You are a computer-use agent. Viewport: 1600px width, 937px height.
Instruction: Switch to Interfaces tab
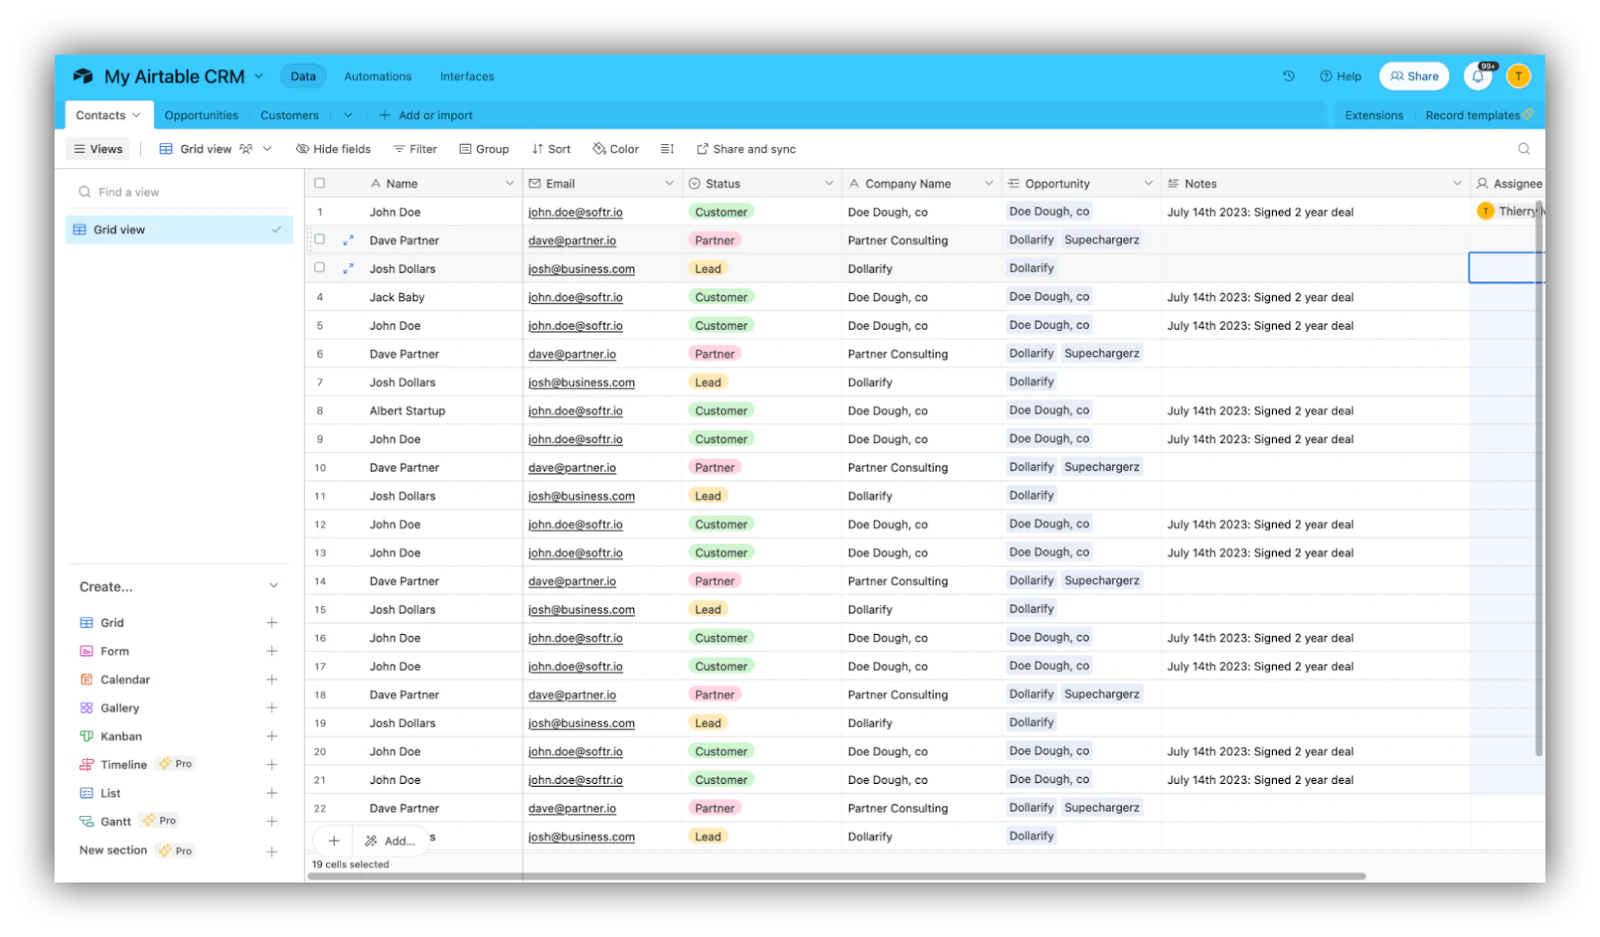[467, 76]
